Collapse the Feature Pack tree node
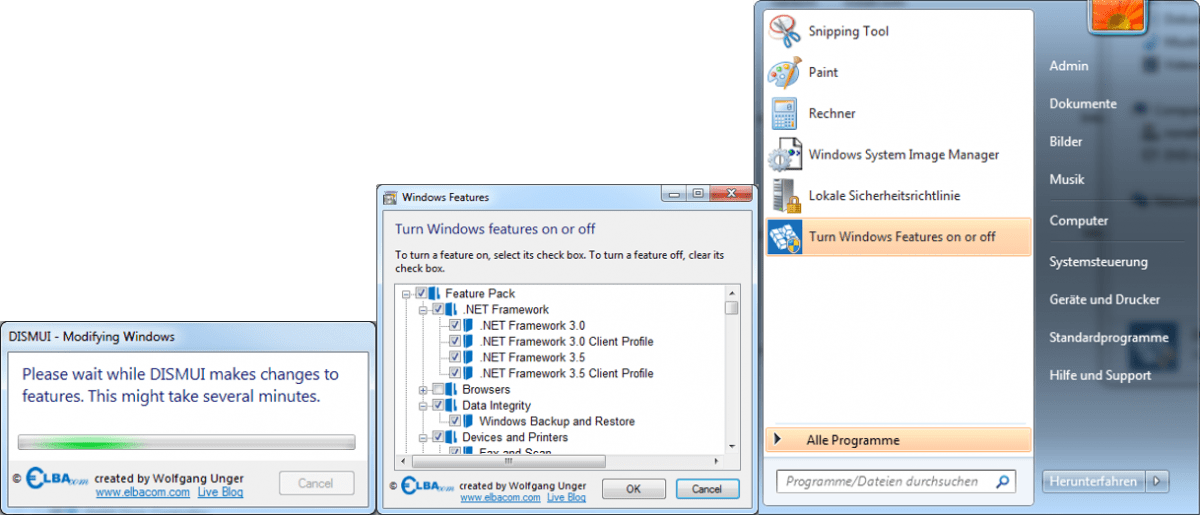The height and width of the screenshot is (515, 1200). point(407,294)
